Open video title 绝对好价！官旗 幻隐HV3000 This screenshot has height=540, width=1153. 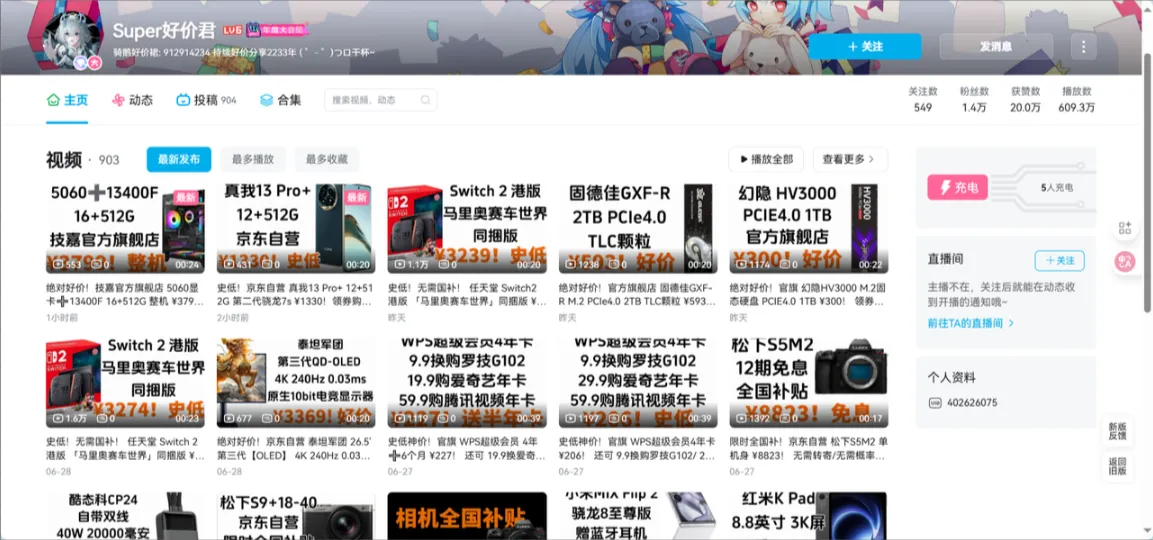[x=808, y=294]
